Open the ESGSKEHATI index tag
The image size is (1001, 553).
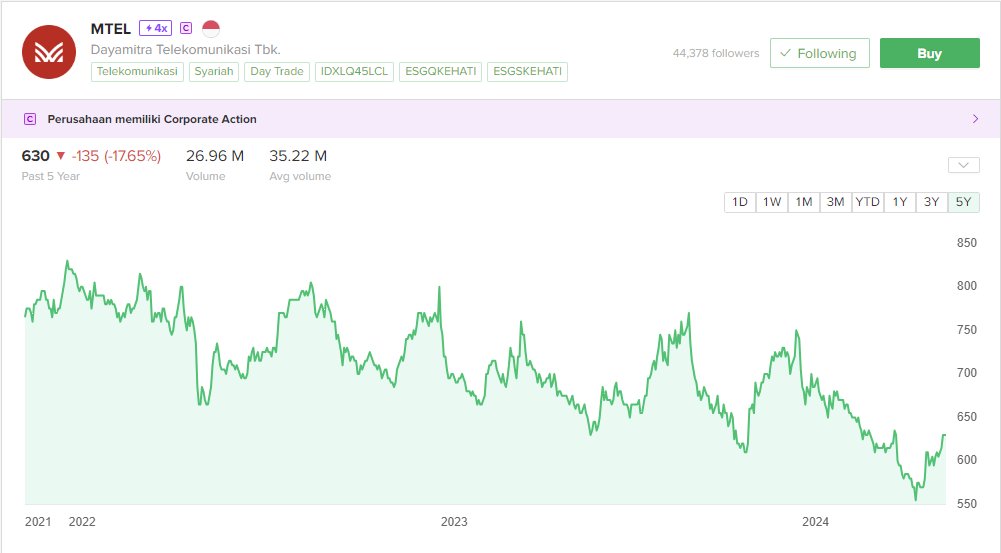point(527,72)
